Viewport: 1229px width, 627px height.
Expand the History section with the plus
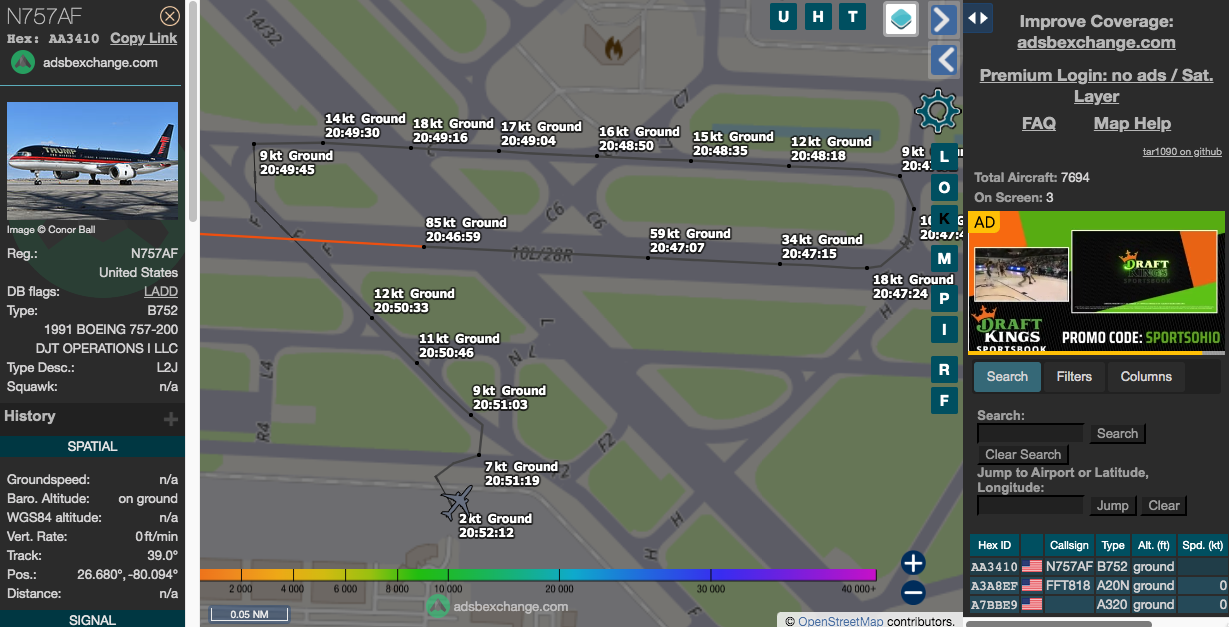point(171,418)
